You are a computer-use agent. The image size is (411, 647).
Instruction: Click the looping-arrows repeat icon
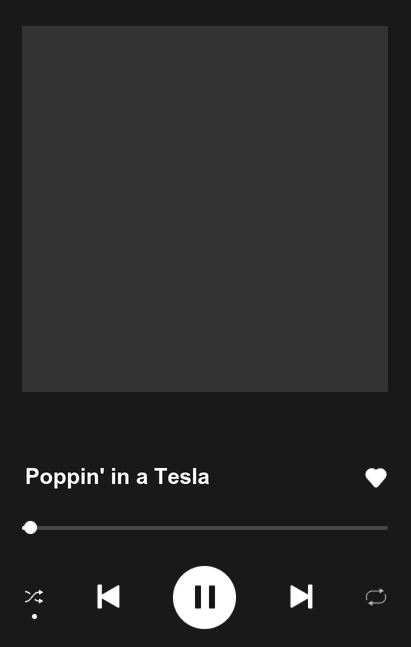(376, 597)
